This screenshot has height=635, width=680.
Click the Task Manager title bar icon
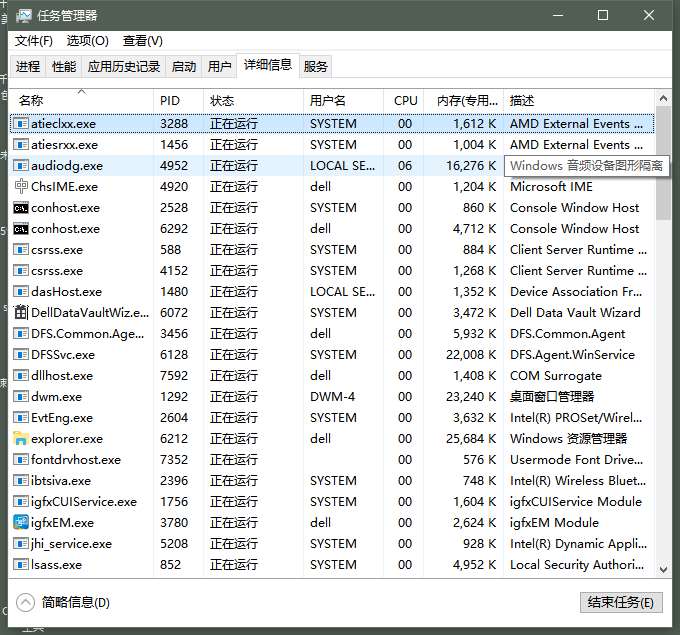(24, 16)
